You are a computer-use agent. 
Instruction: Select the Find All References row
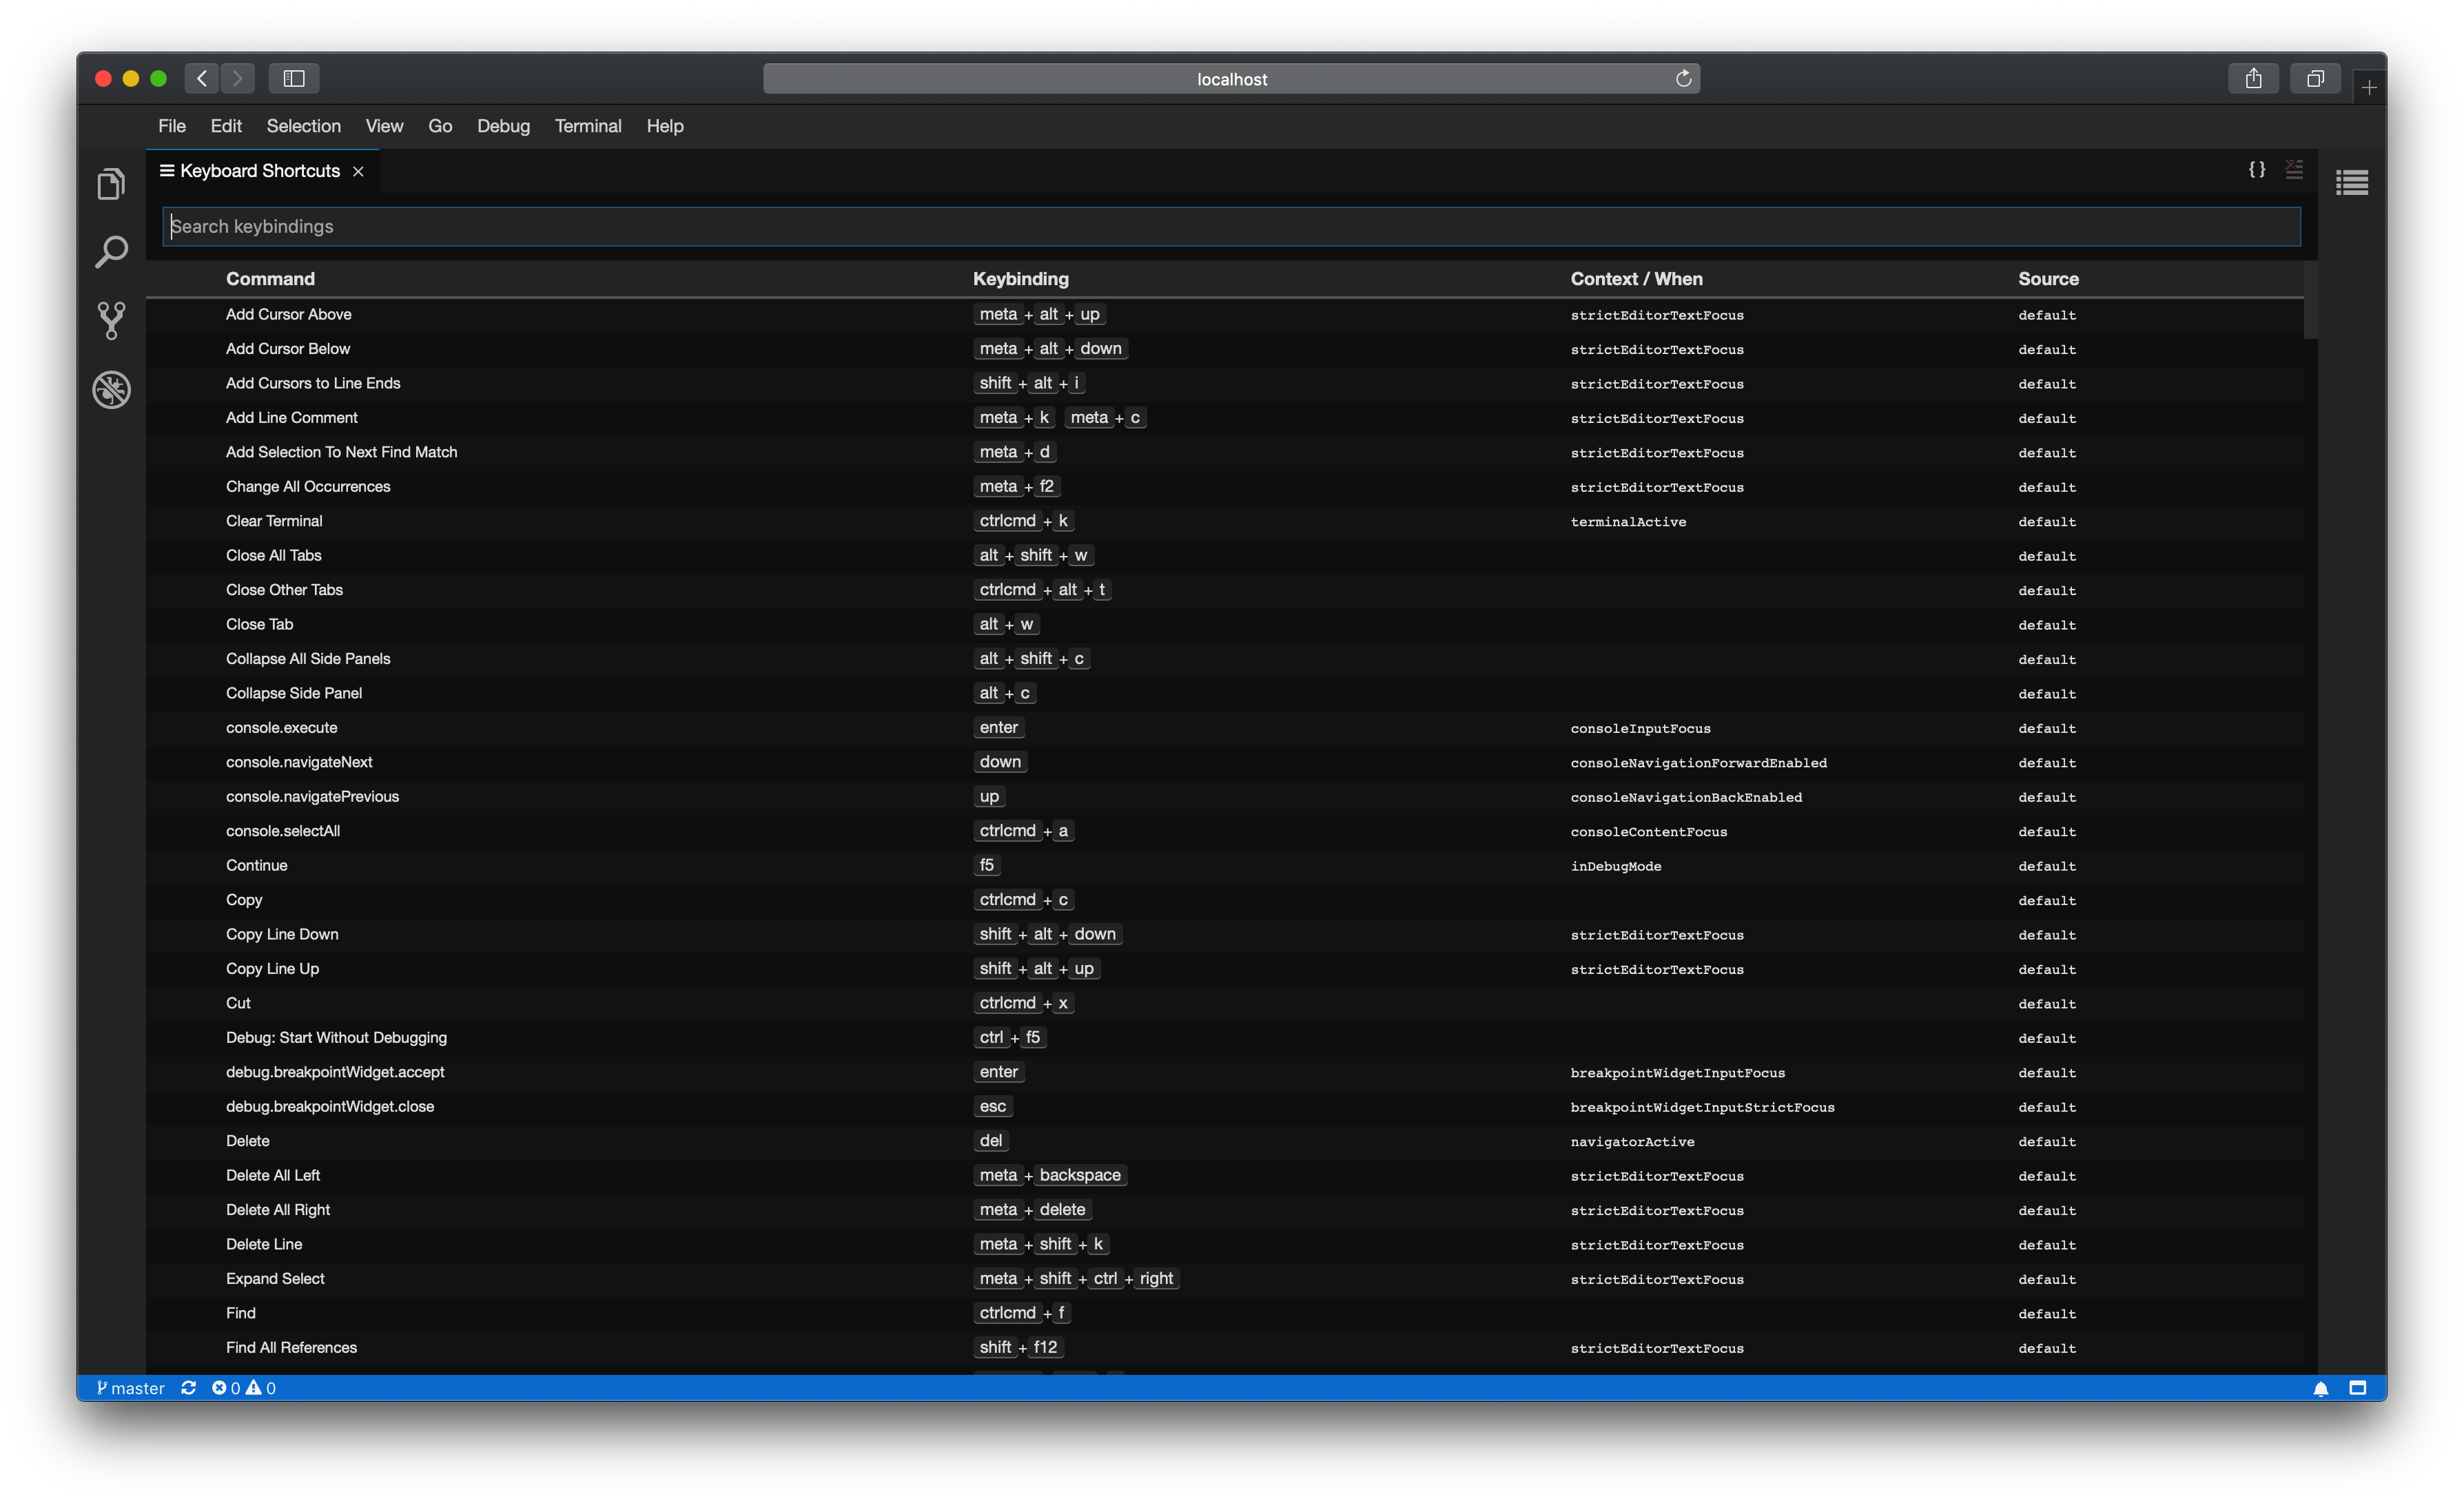(x=1224, y=1348)
